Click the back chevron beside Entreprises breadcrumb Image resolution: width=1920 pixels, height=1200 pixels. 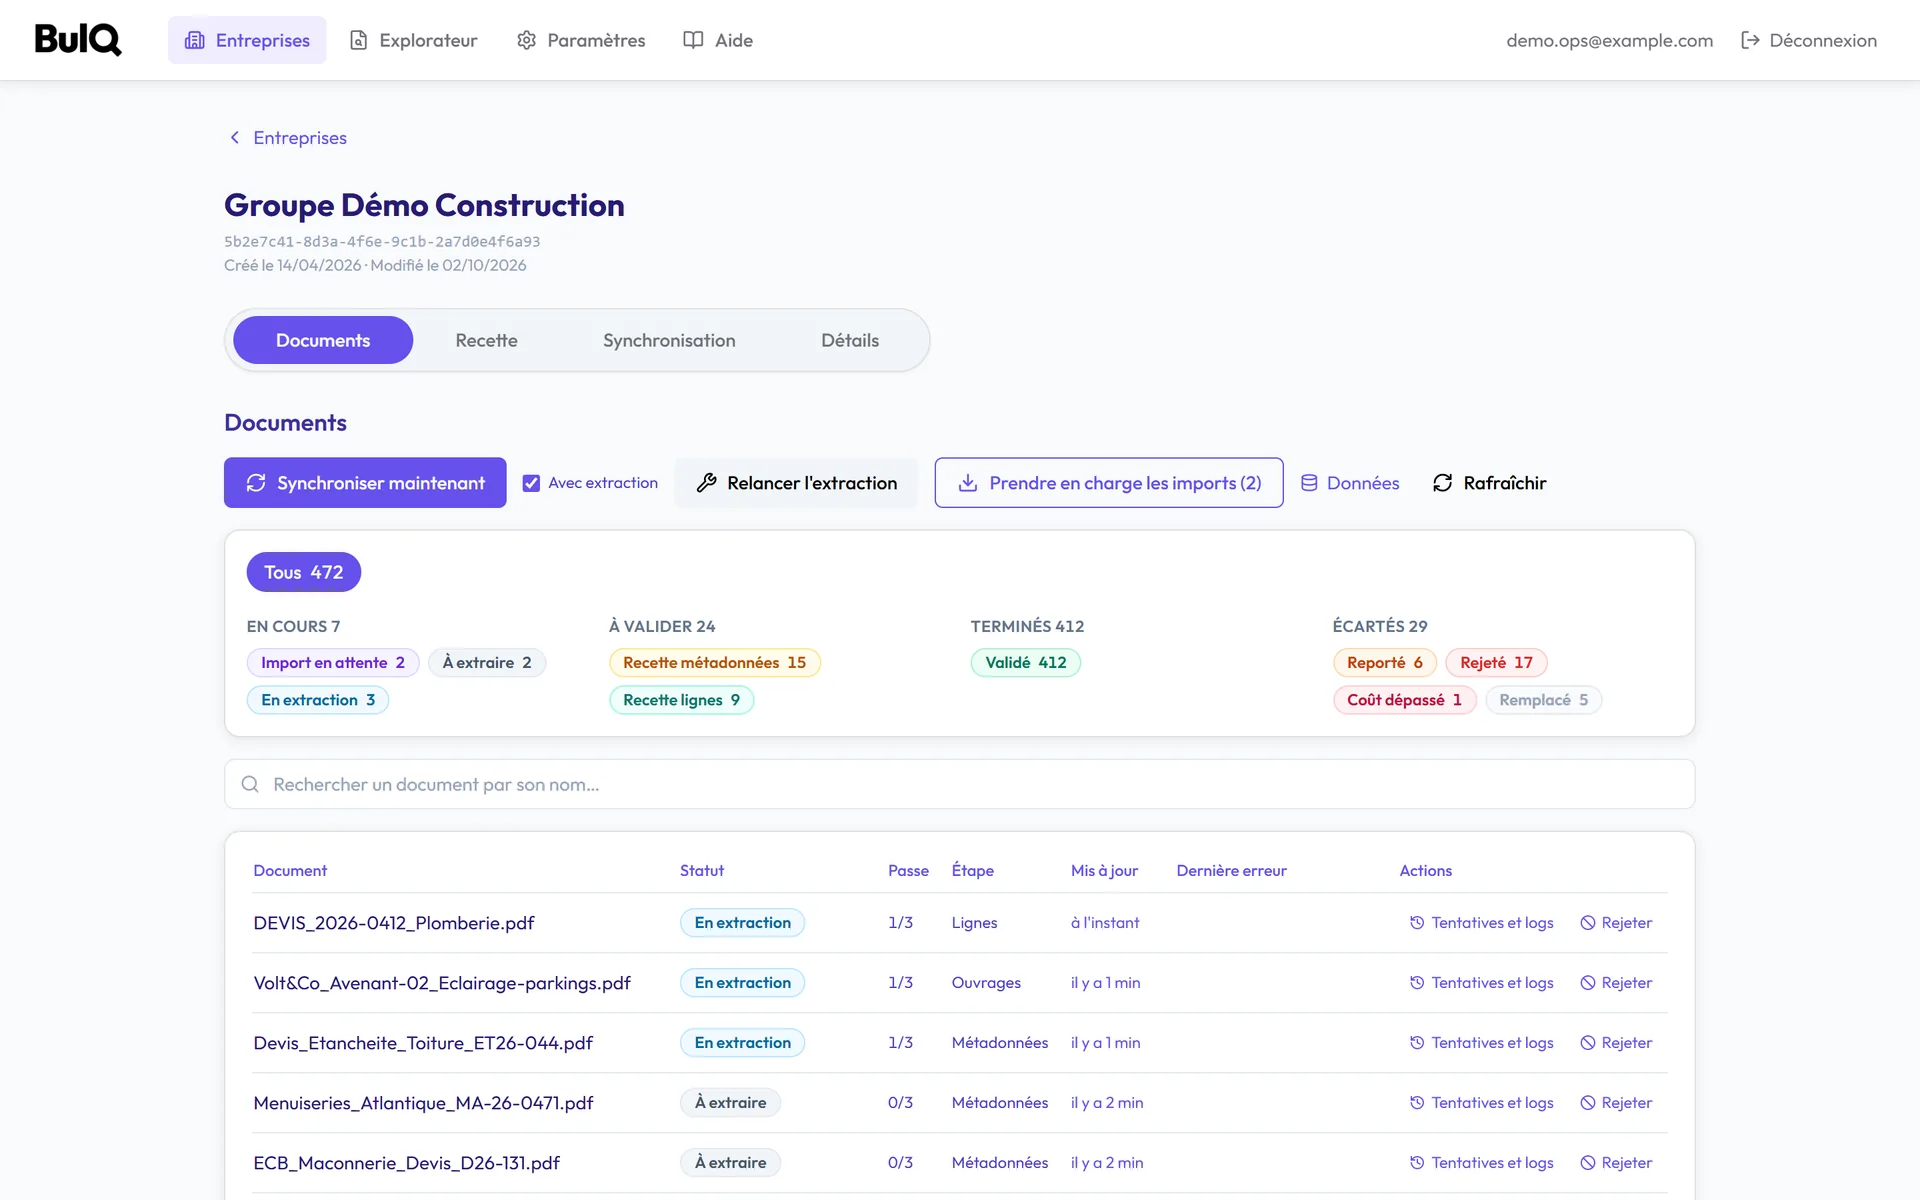tap(235, 138)
